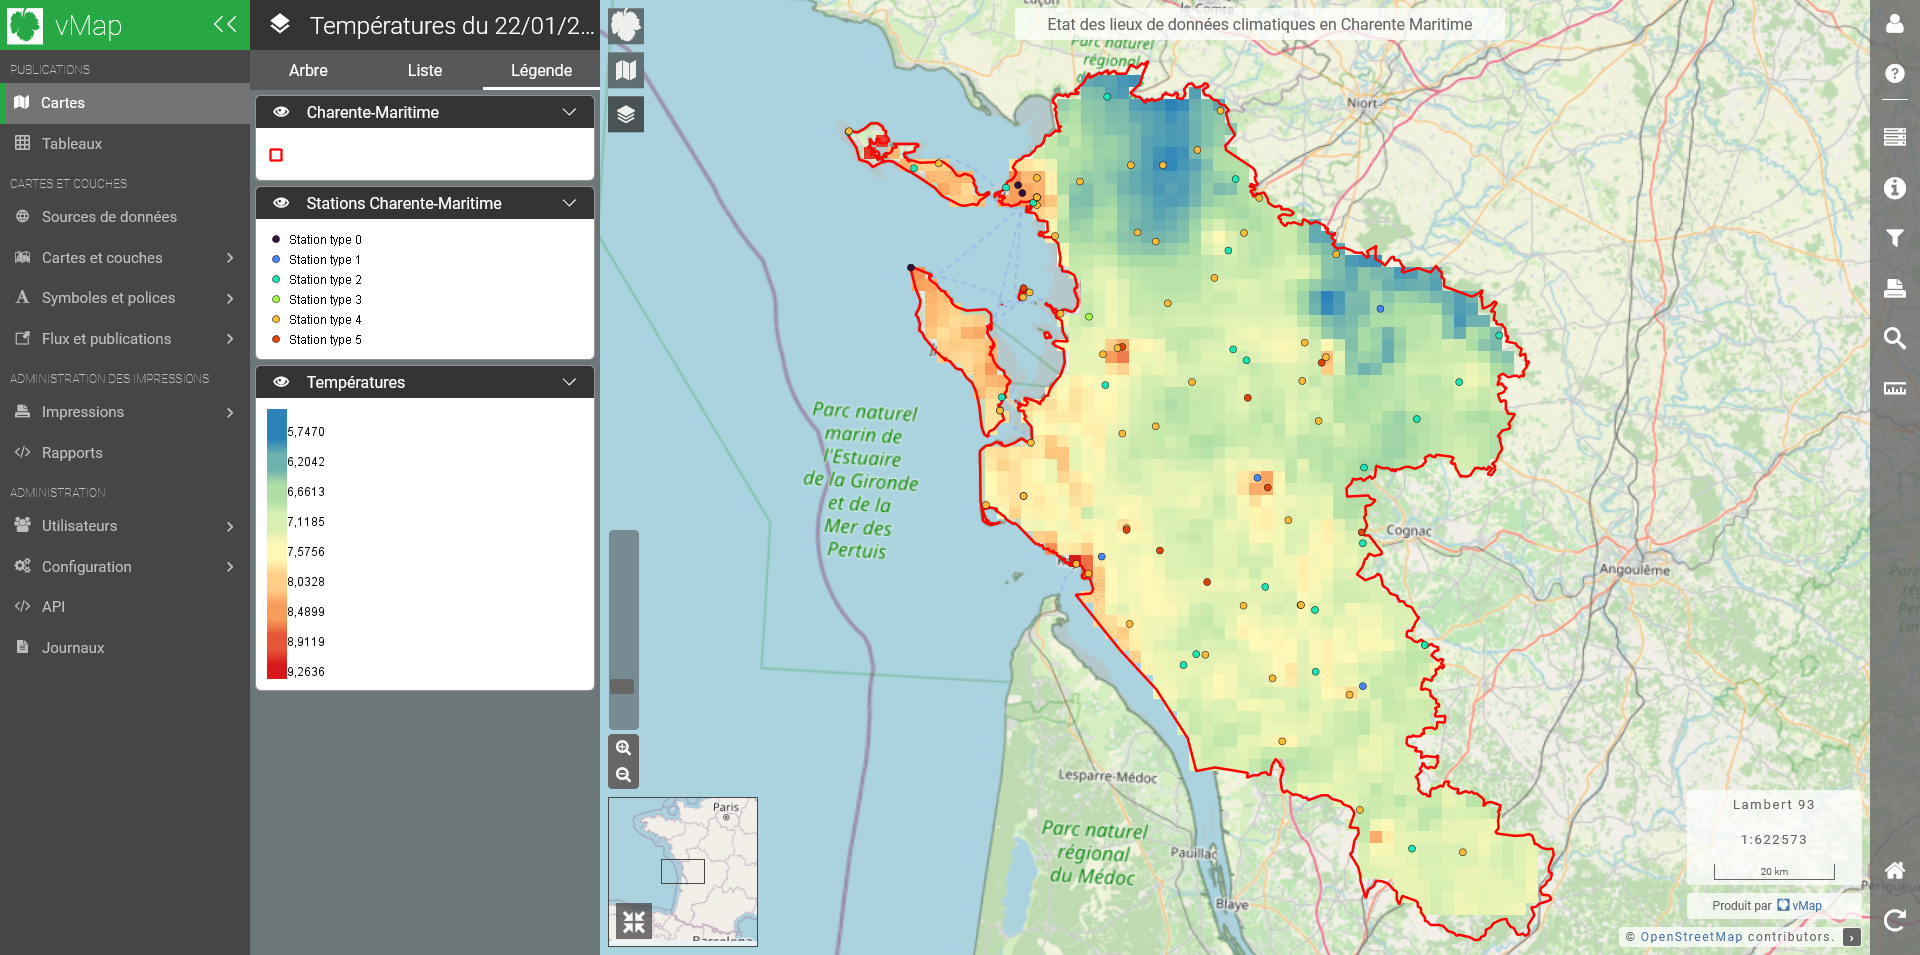Select the ruler measurement tool
This screenshot has height=955, width=1920.
(1894, 388)
